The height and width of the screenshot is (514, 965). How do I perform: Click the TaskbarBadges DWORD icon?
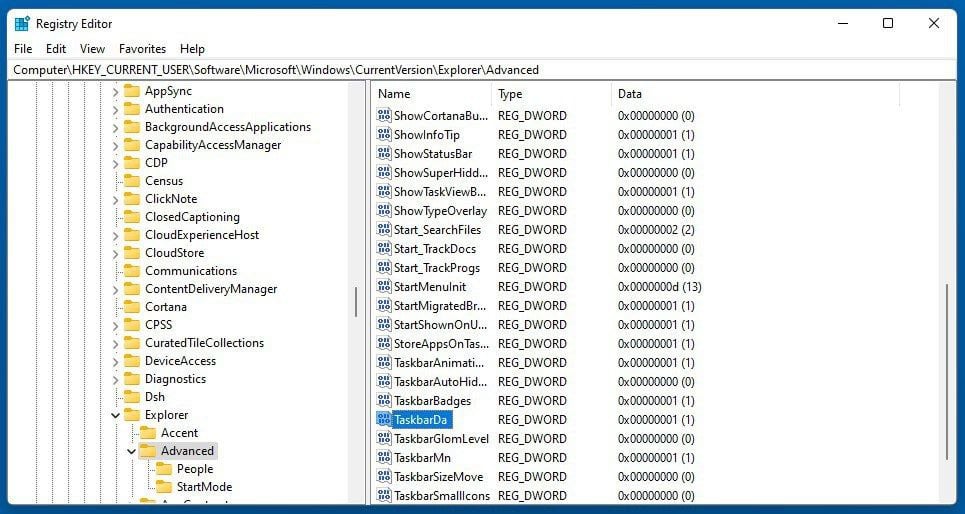(384, 401)
